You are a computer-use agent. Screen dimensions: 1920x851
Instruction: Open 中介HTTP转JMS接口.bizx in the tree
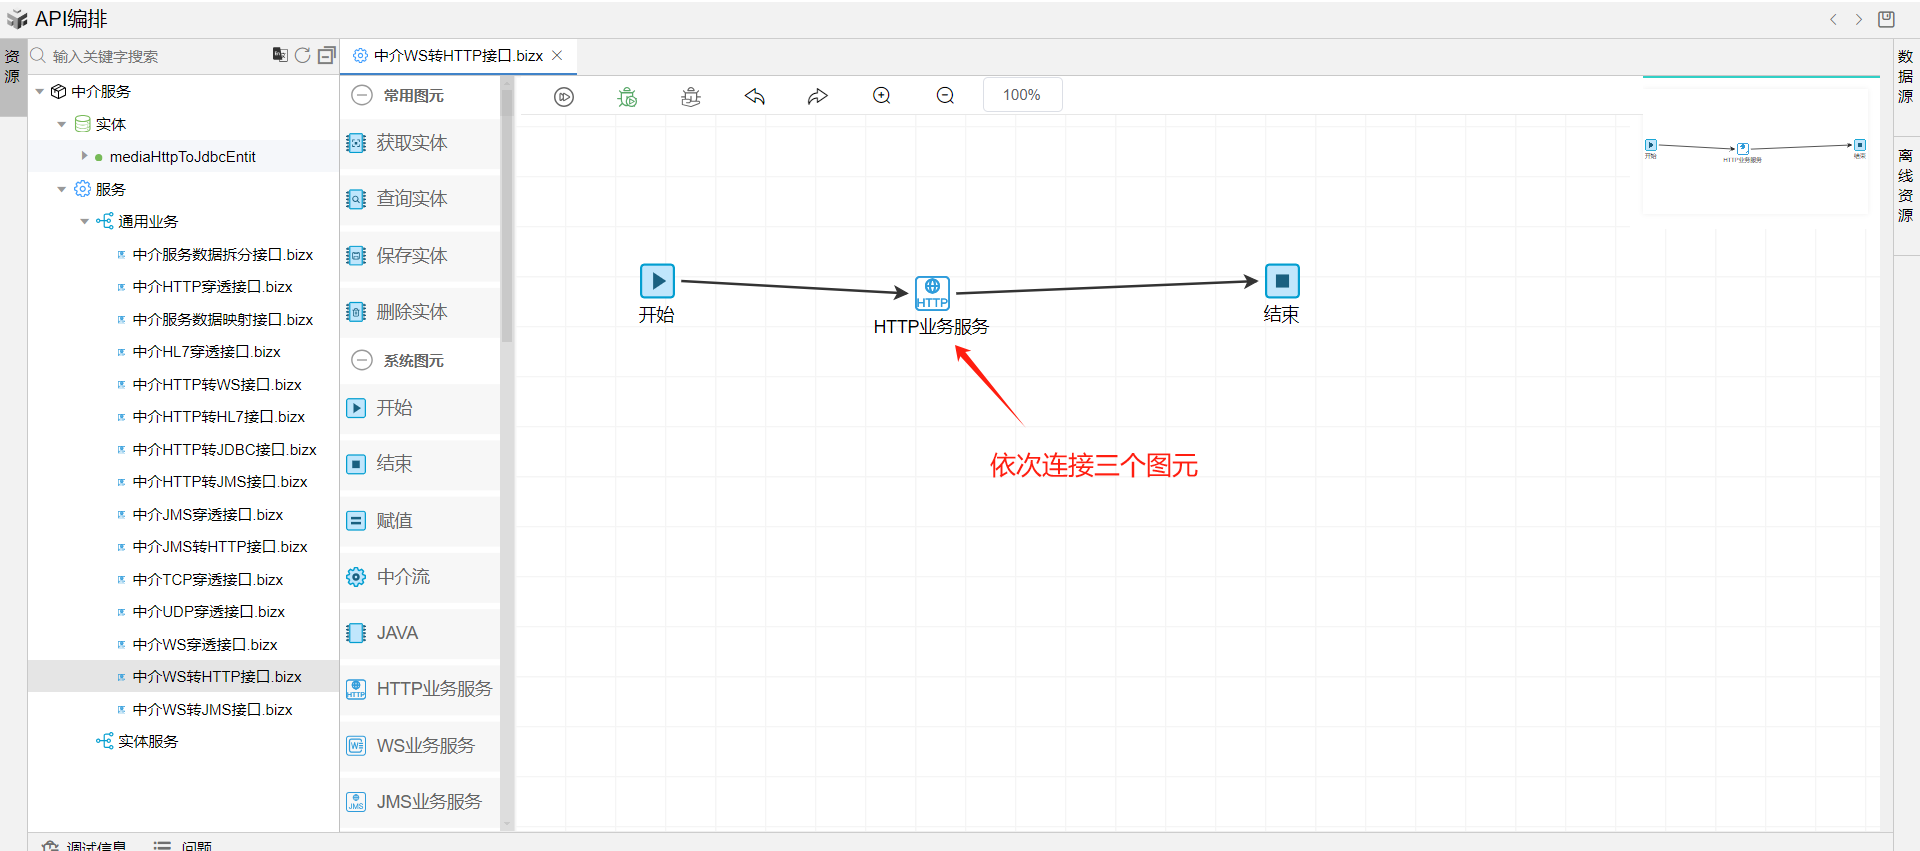click(x=219, y=482)
